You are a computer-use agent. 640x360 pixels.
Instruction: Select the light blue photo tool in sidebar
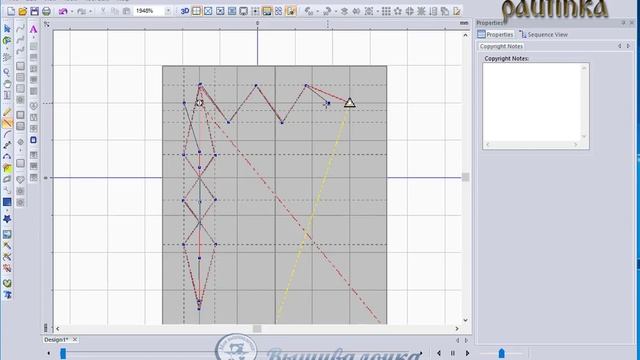[x=7, y=234]
